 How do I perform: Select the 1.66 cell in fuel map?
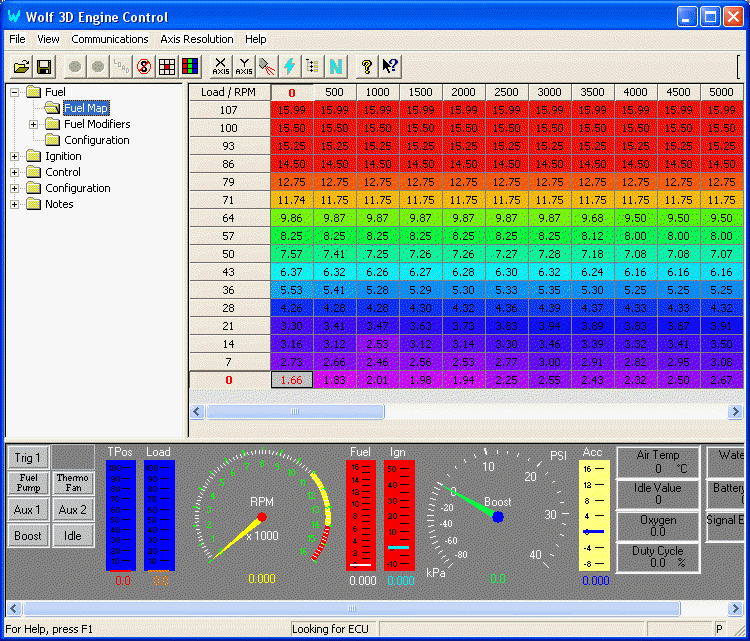coord(292,380)
